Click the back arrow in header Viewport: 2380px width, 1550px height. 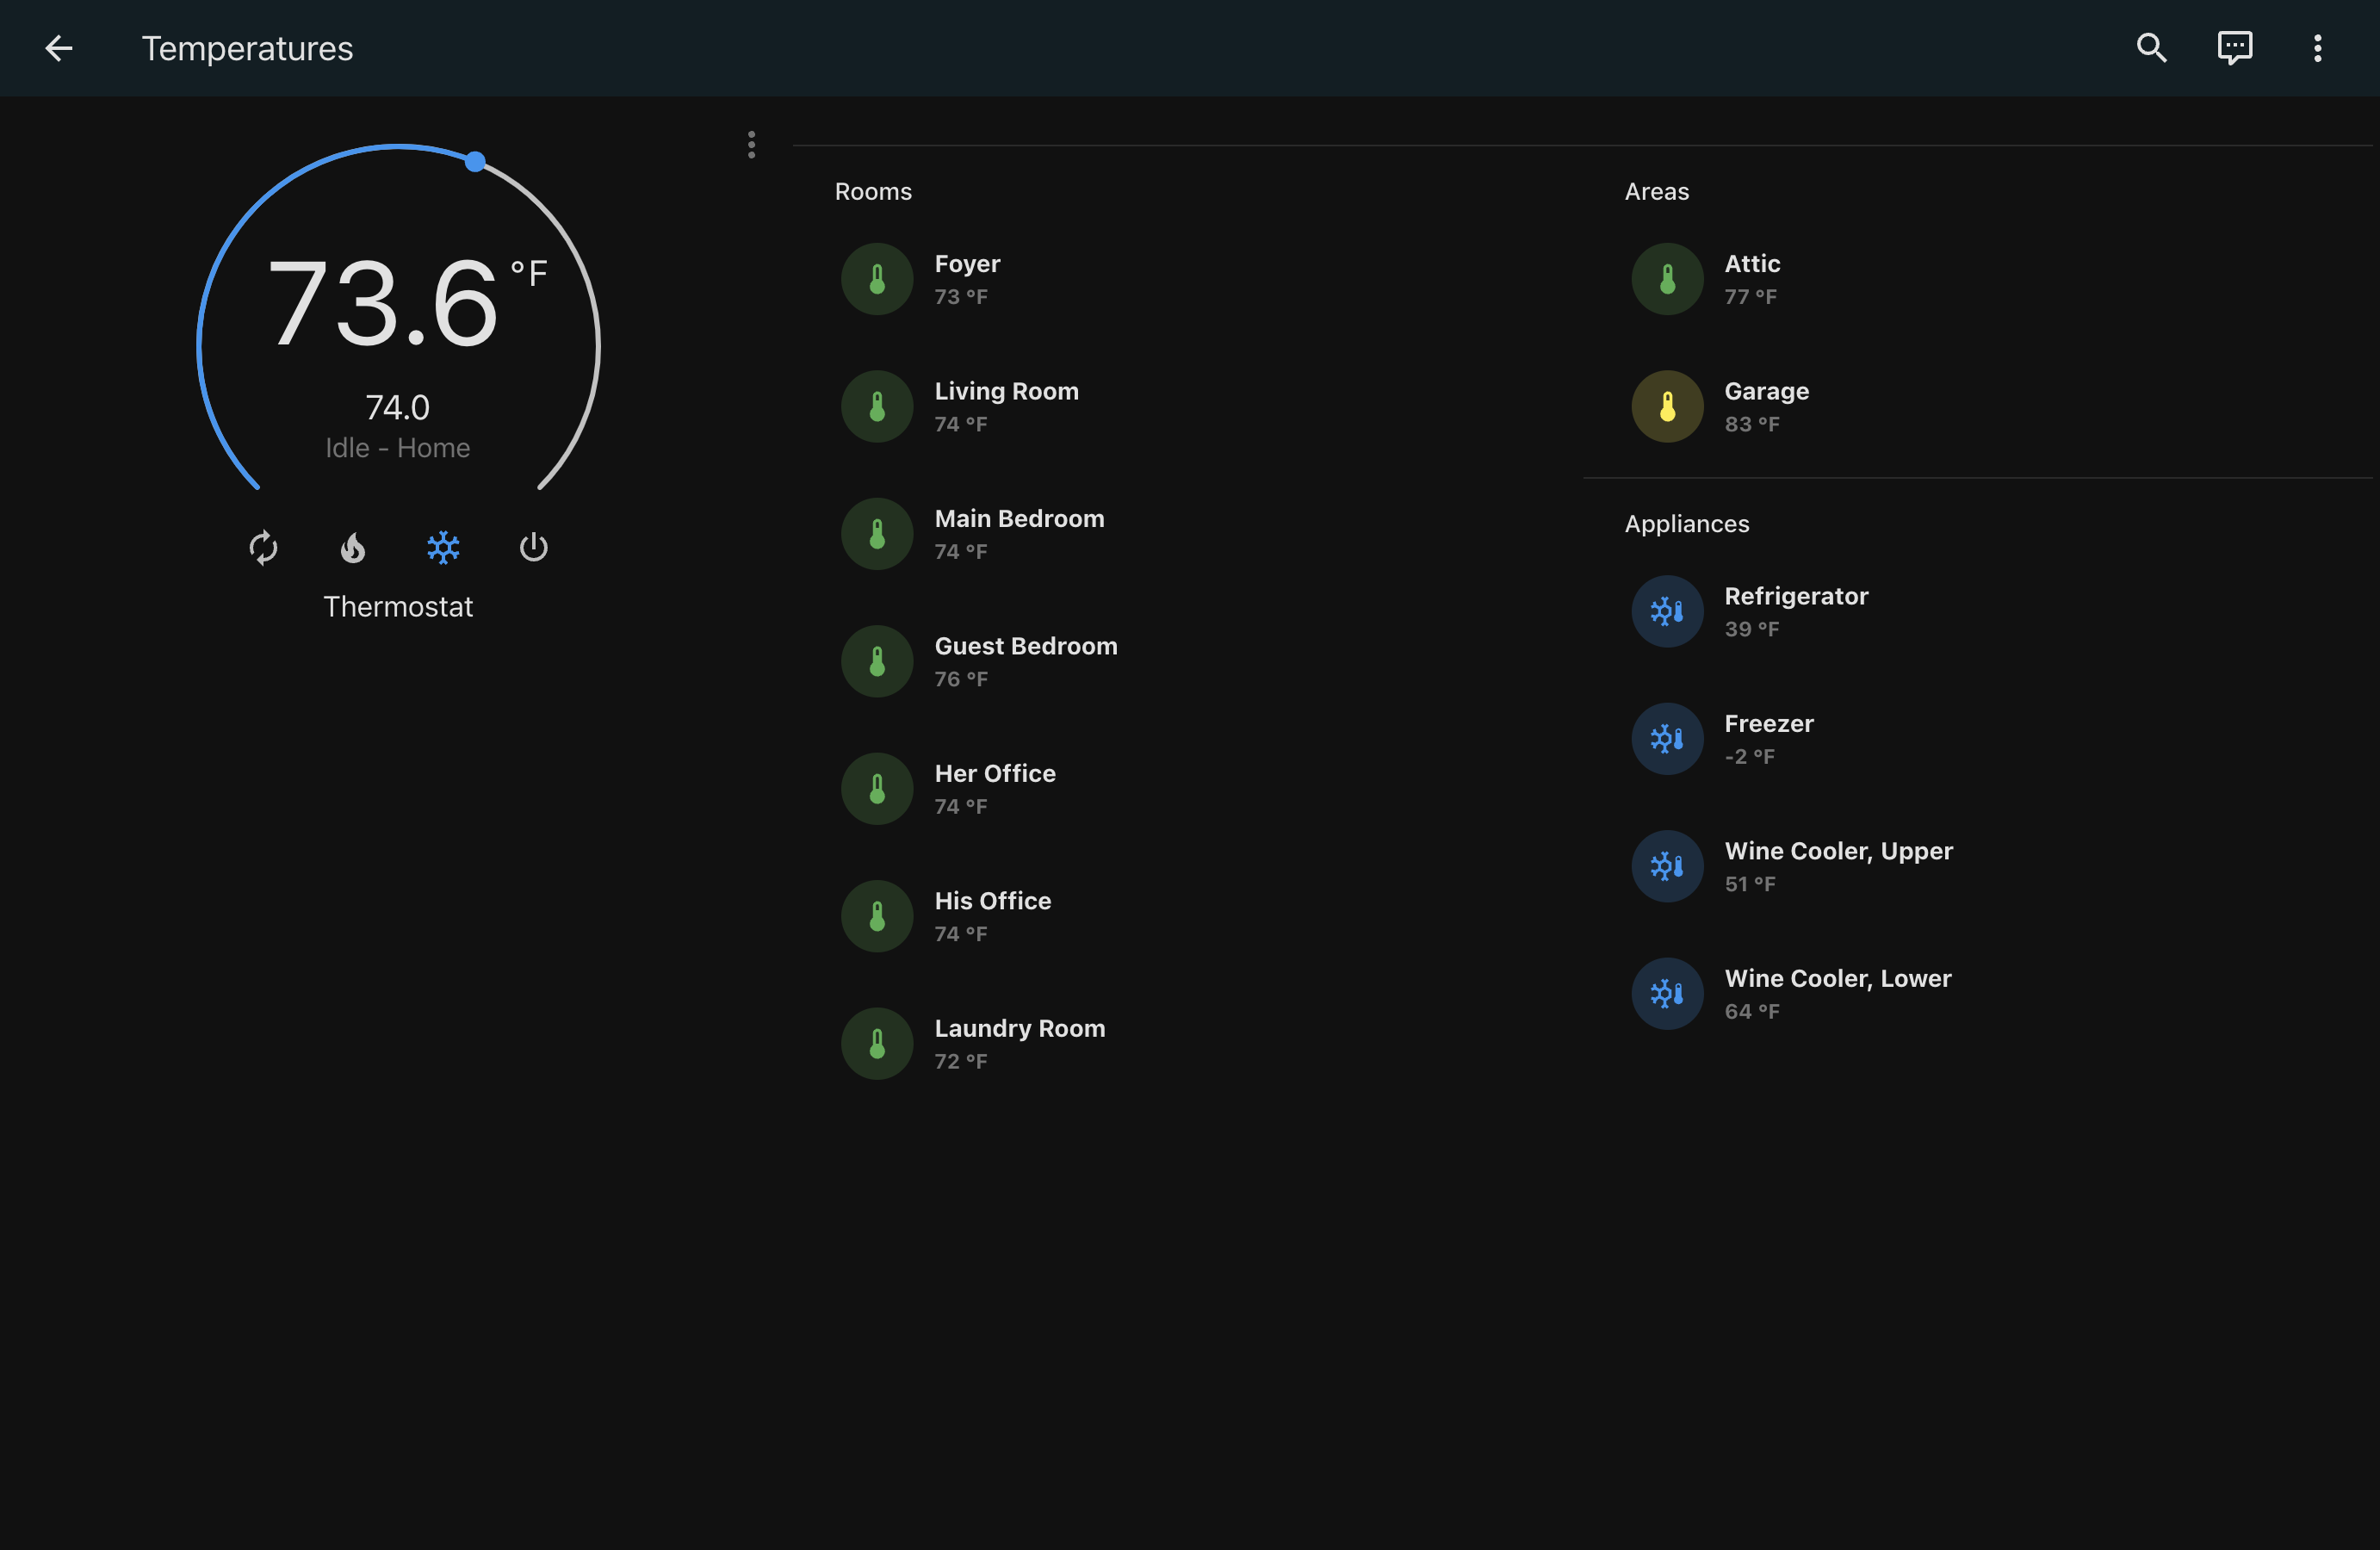59,48
